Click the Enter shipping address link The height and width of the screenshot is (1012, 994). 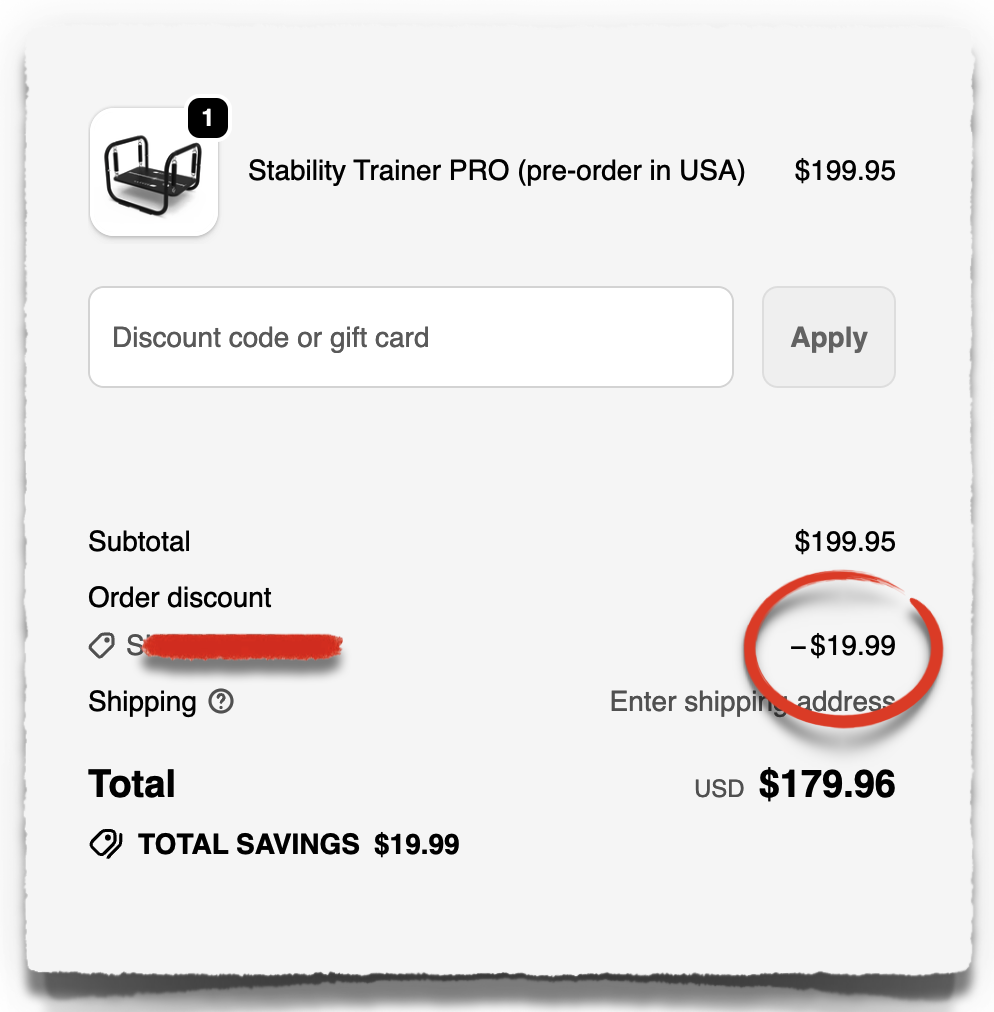point(755,701)
